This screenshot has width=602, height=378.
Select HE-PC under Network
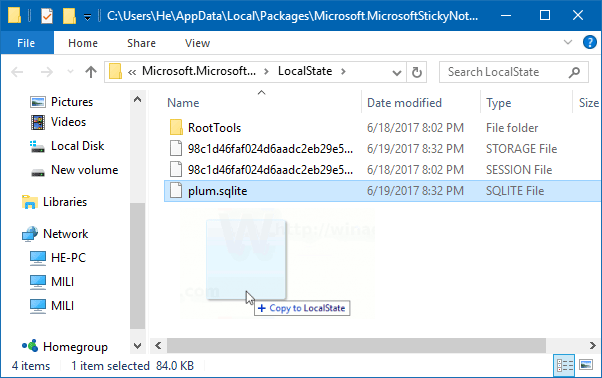[68, 258]
